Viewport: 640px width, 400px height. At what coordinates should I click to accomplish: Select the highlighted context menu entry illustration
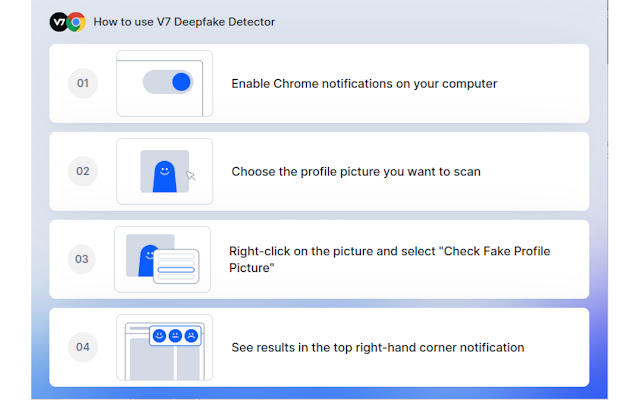[176, 270]
